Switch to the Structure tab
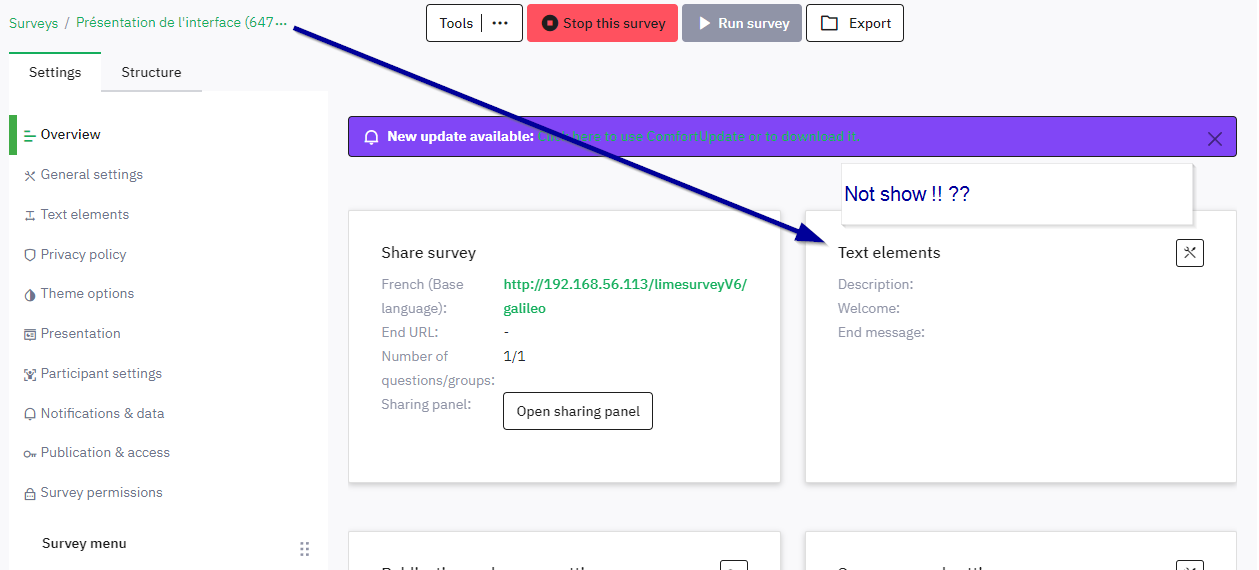The image size is (1259, 570). coord(151,72)
